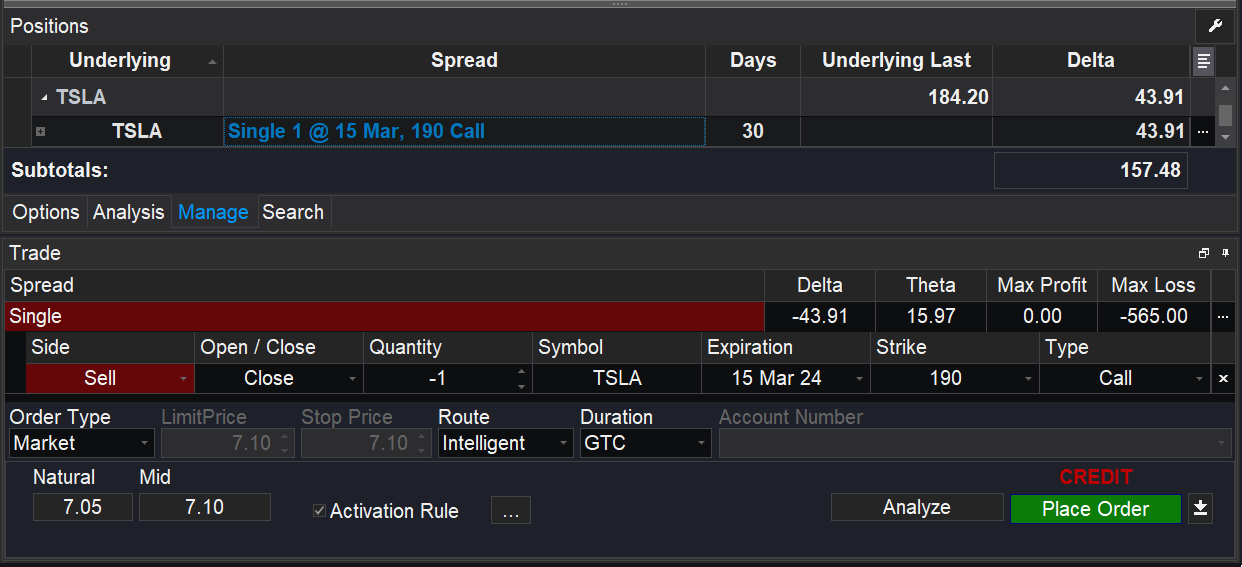Open the Strike dropdown showing 190
The height and width of the screenshot is (567, 1242).
point(955,379)
